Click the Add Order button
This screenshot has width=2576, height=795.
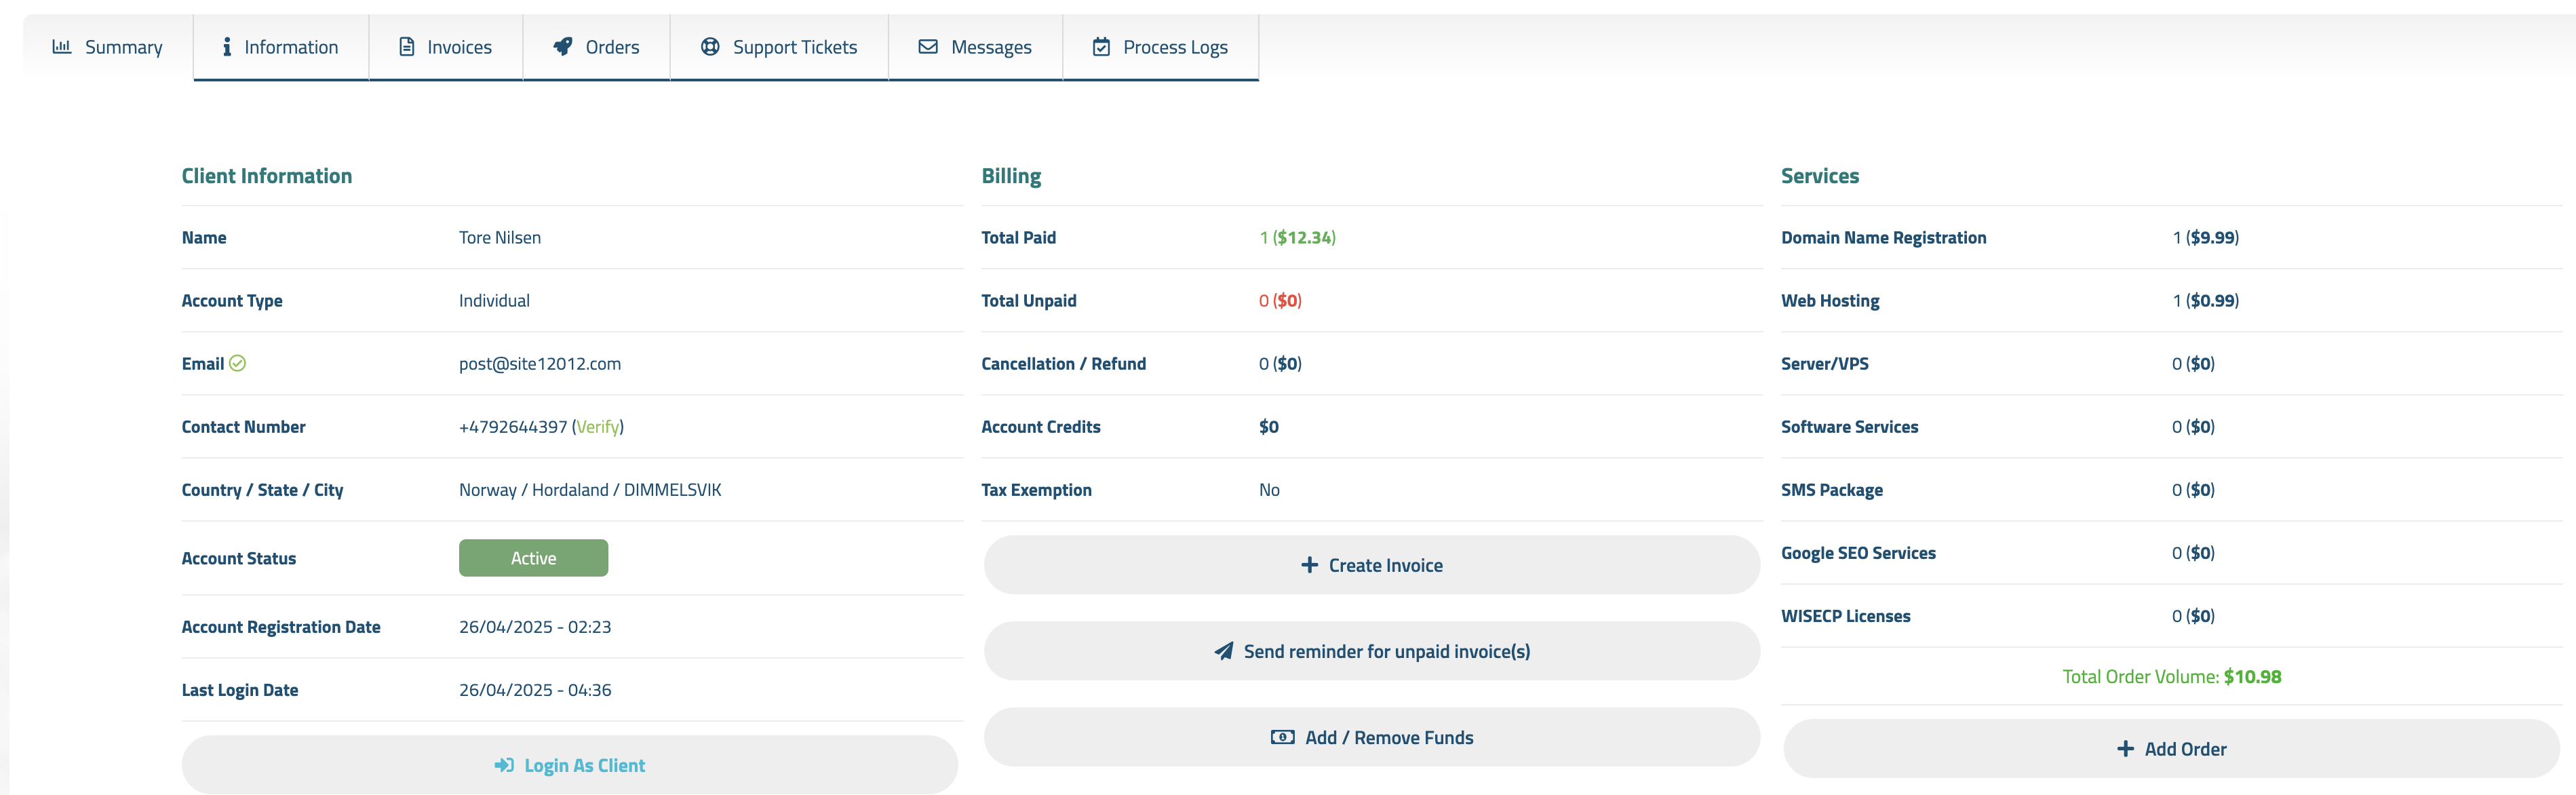(x=2171, y=749)
